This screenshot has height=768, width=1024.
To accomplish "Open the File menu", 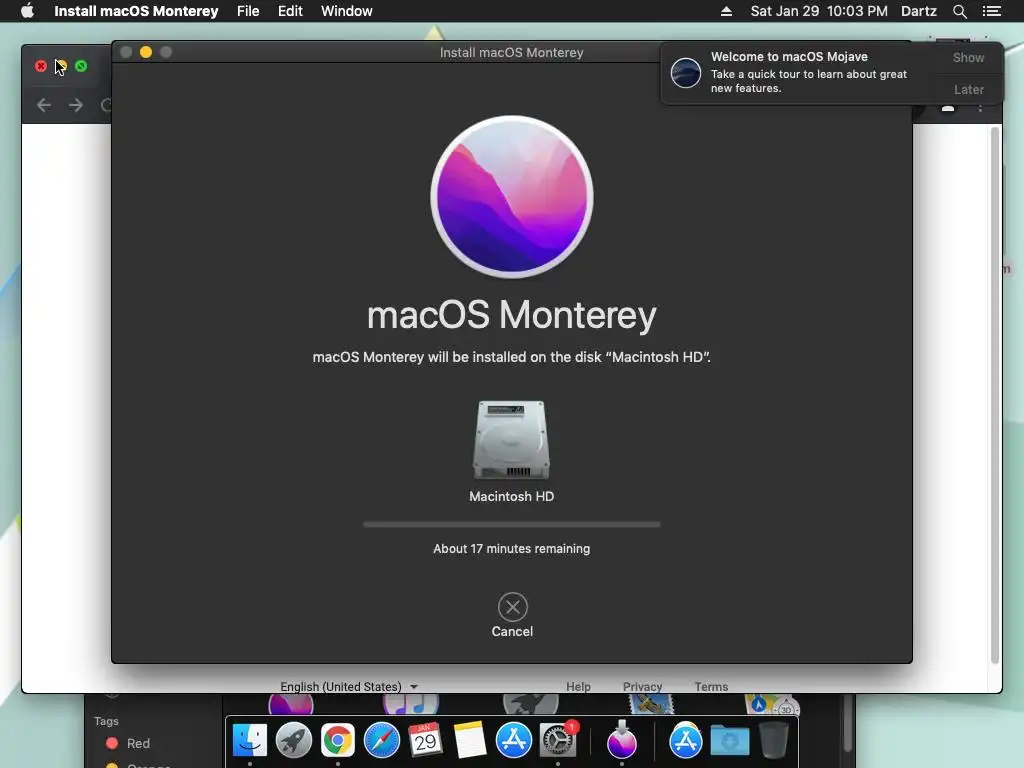I will coord(248,11).
